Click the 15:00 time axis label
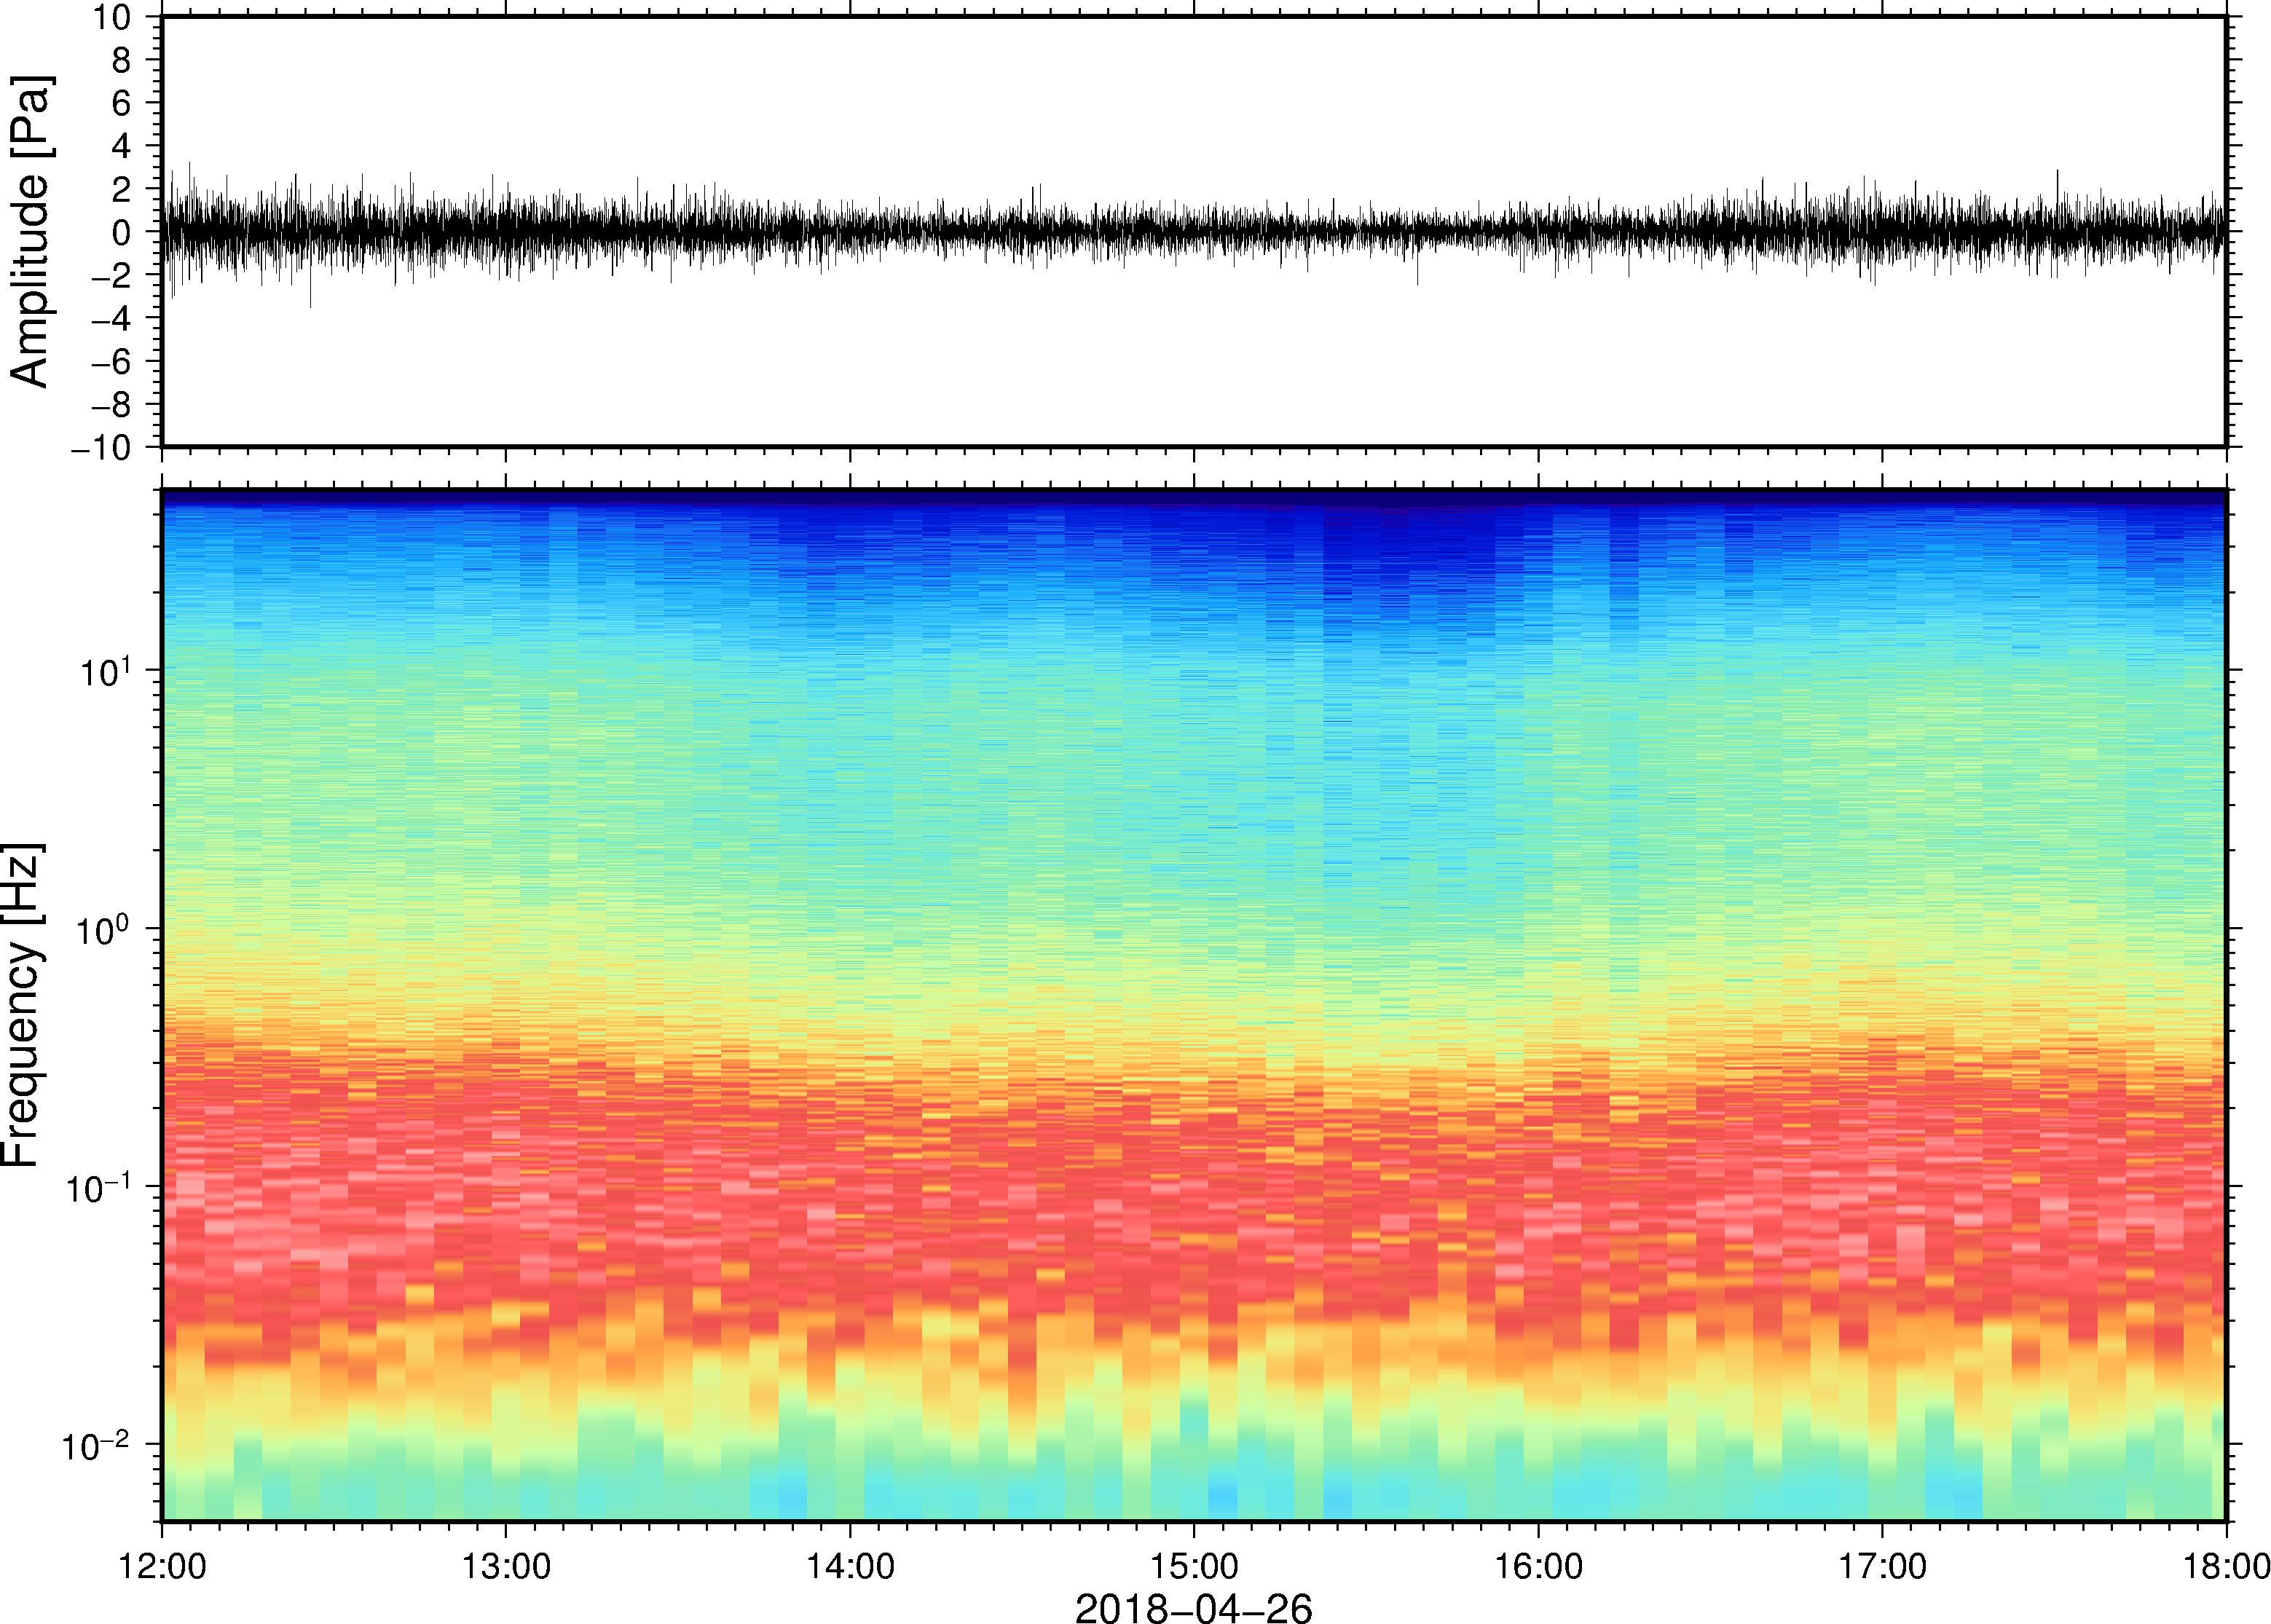 coord(1194,1565)
